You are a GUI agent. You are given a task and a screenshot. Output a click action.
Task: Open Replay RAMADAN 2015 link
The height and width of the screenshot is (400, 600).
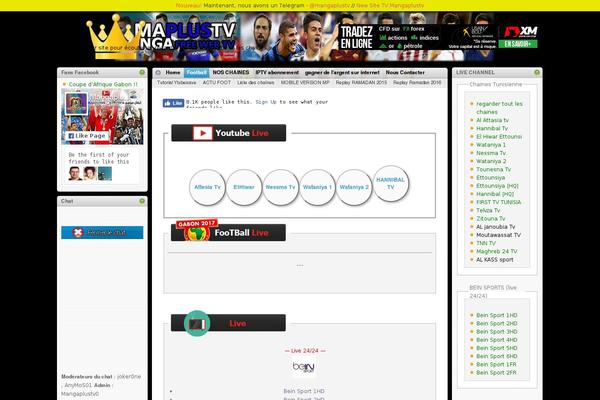pyautogui.click(x=361, y=83)
